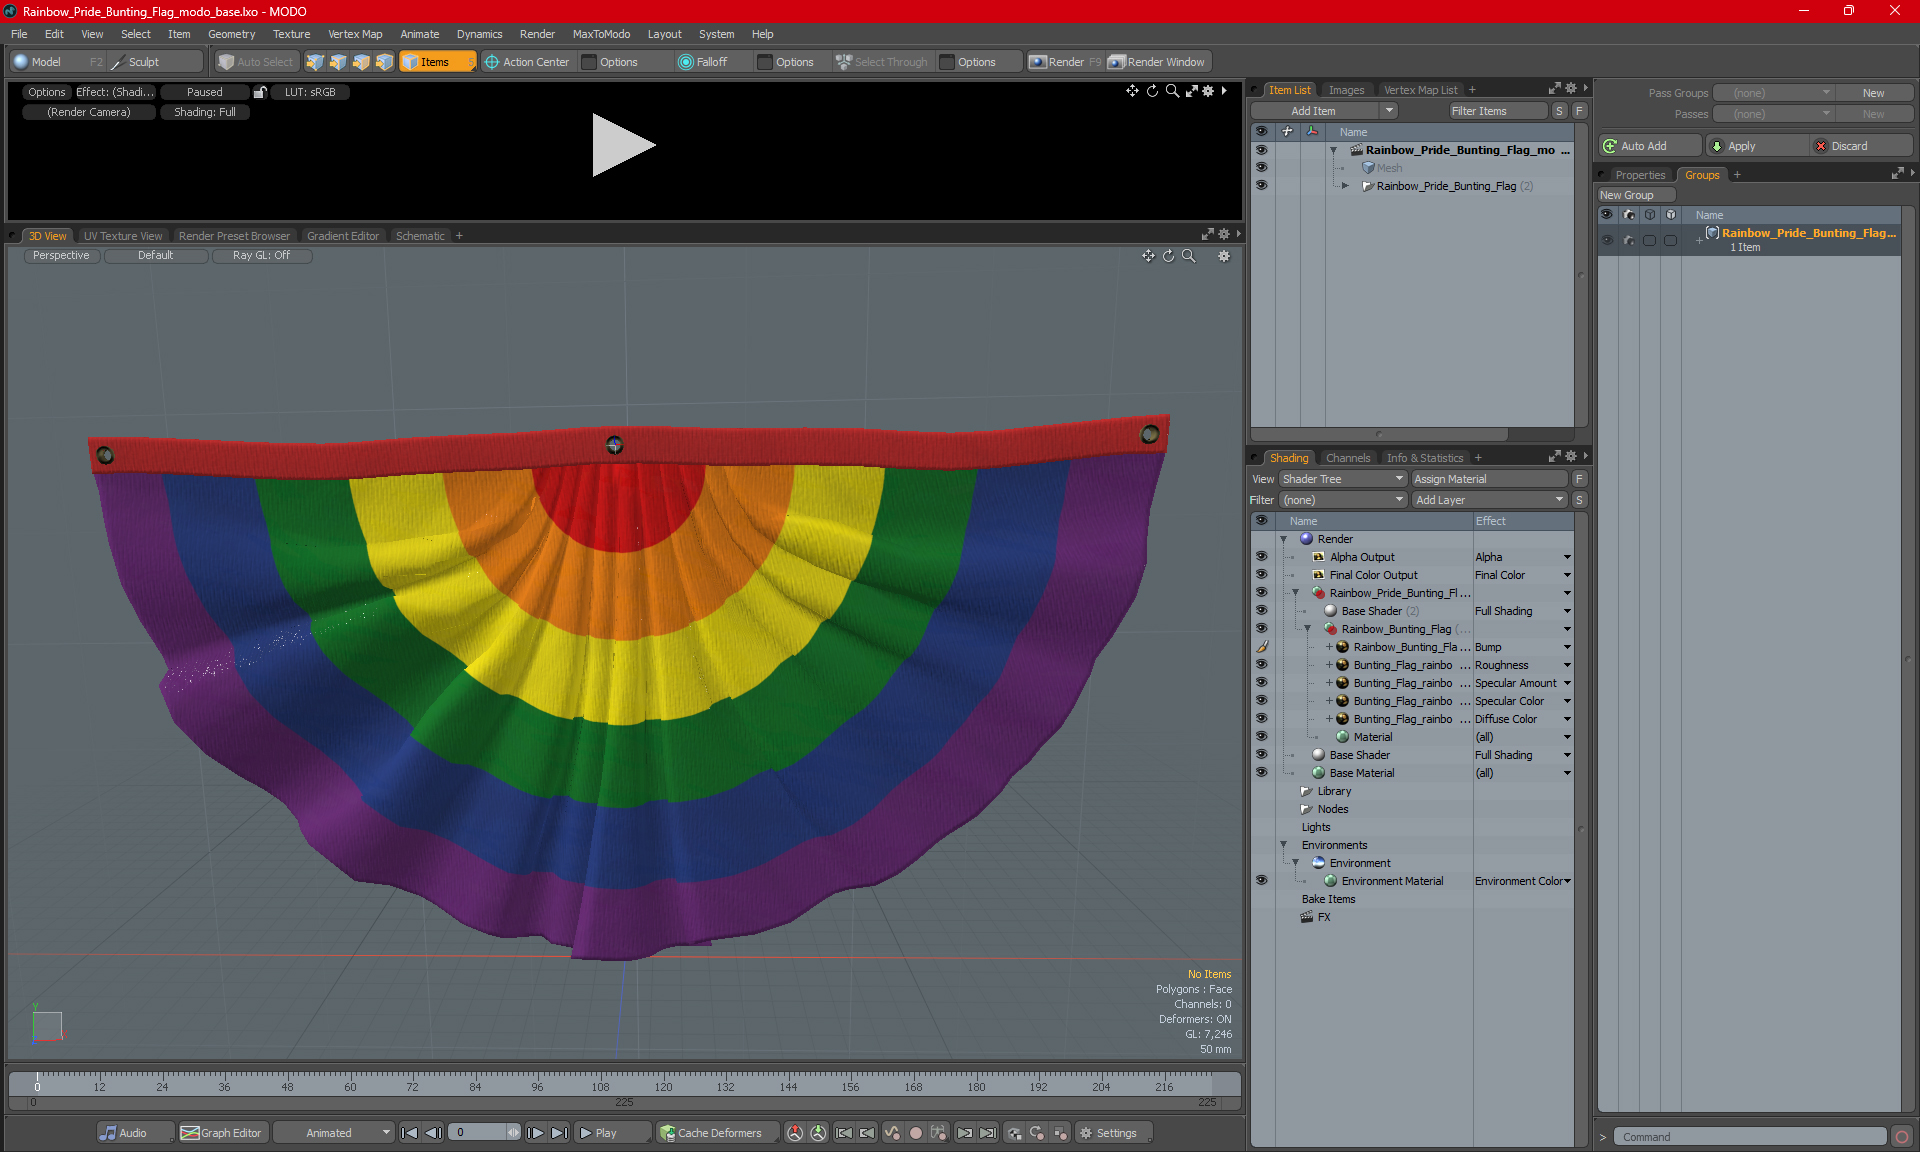This screenshot has width=1920, height=1152.
Task: Click the Assign Material button
Action: tap(1488, 479)
